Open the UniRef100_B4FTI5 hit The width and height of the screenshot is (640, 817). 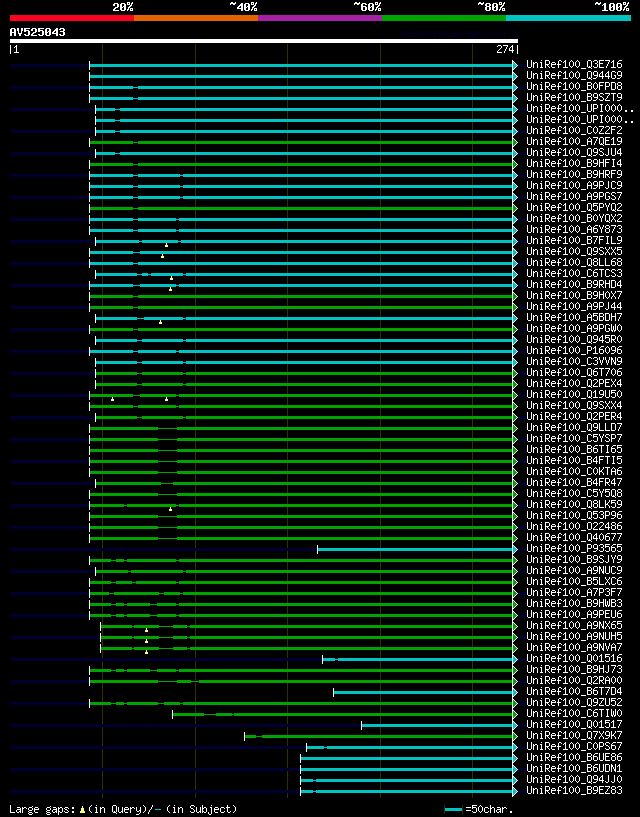574,461
